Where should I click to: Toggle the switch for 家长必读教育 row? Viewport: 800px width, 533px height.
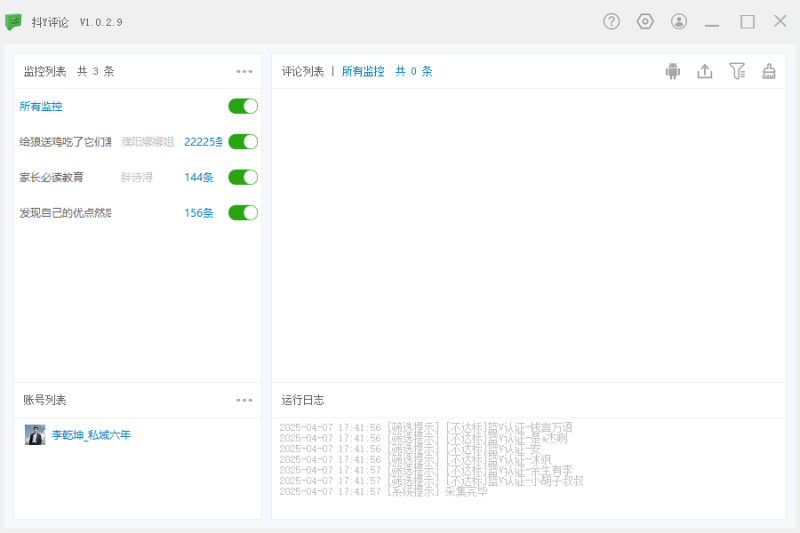pyautogui.click(x=243, y=177)
